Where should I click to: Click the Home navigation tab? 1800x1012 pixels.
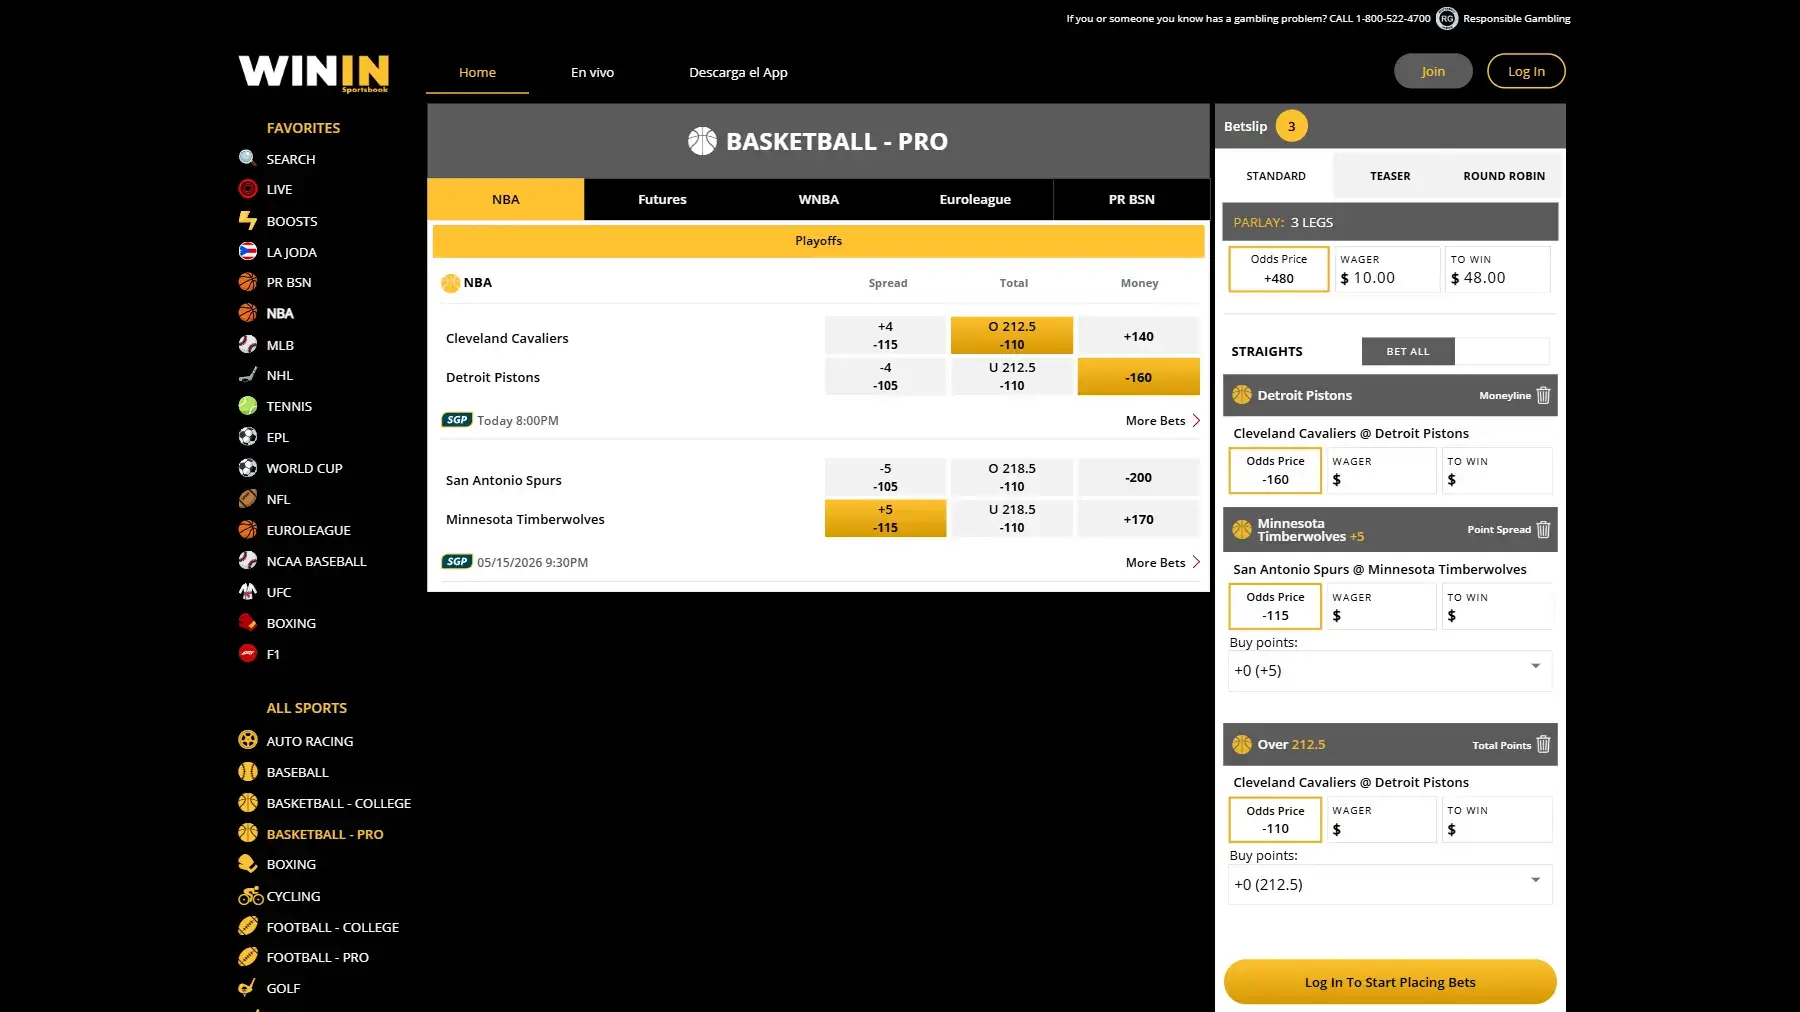[x=477, y=72]
